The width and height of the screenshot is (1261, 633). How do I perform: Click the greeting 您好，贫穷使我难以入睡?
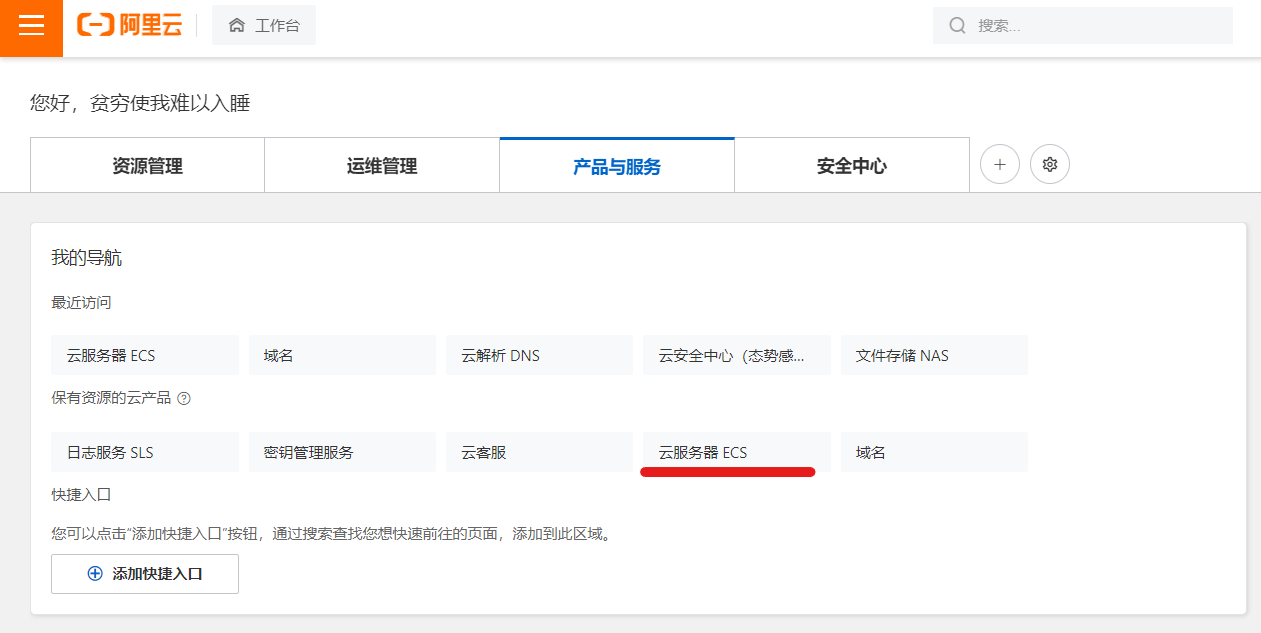click(140, 102)
